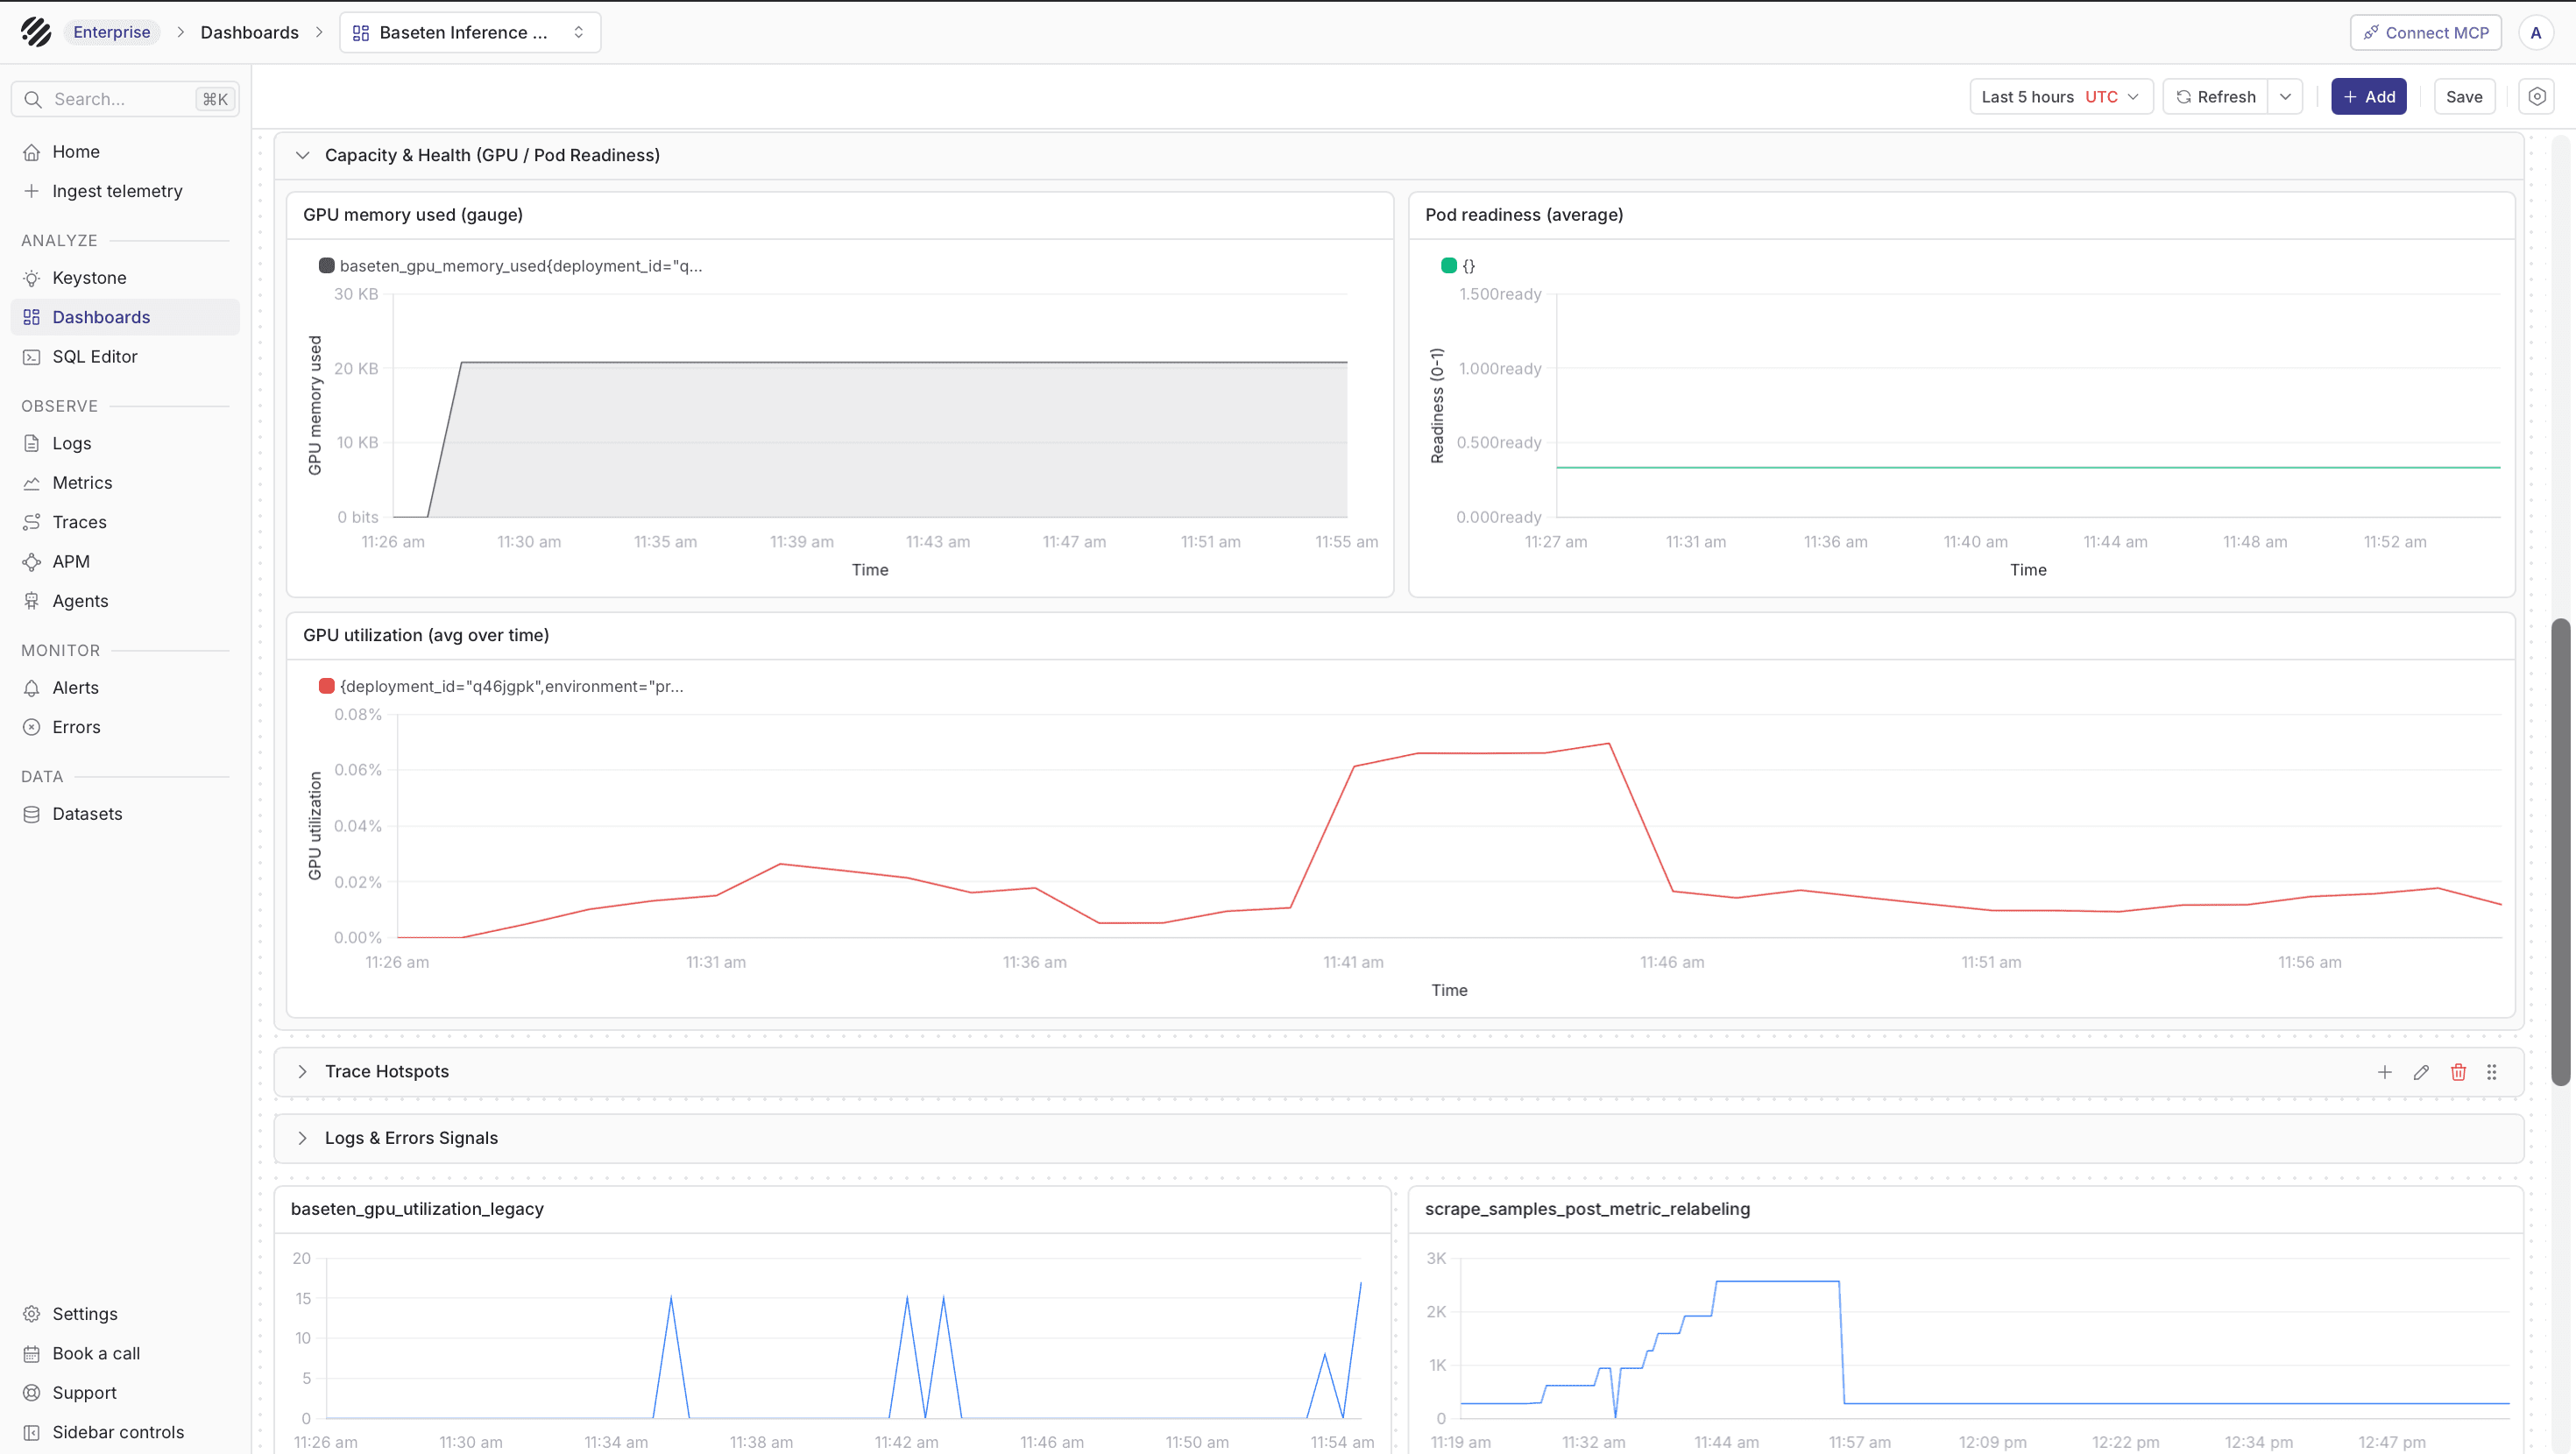Click the Home house icon
Image resolution: width=2576 pixels, height=1454 pixels.
click(32, 152)
